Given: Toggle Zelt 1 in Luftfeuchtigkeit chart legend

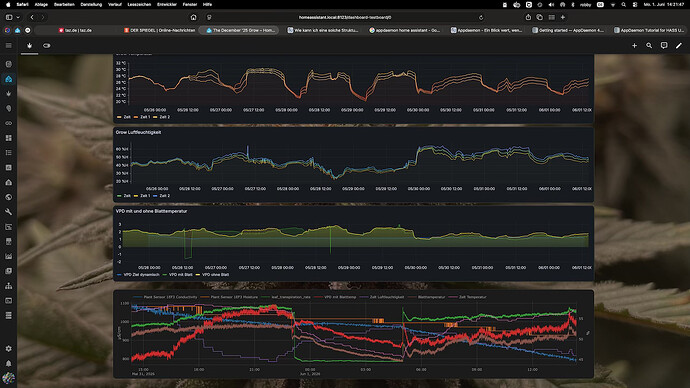Looking at the screenshot, I should pyautogui.click(x=142, y=196).
